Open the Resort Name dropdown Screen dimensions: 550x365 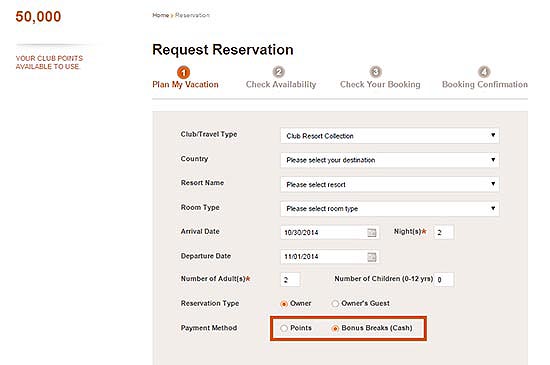[x=389, y=184]
